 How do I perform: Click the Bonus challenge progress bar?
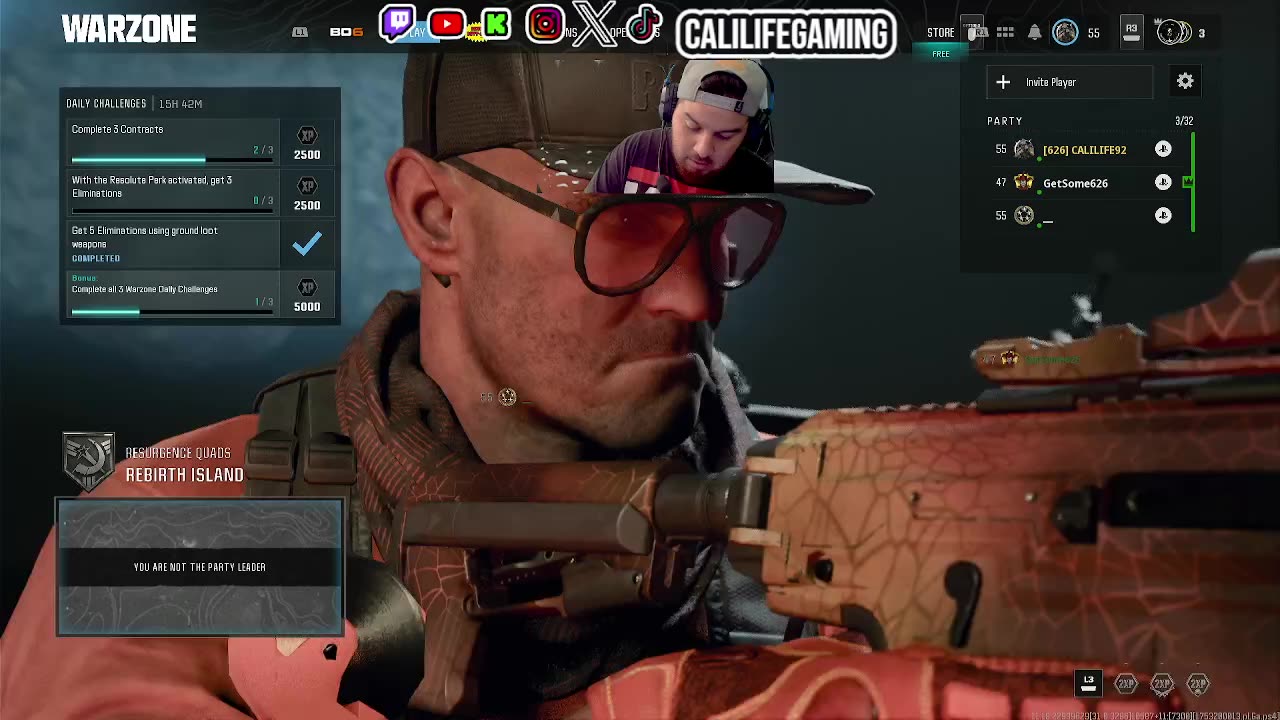click(x=172, y=312)
